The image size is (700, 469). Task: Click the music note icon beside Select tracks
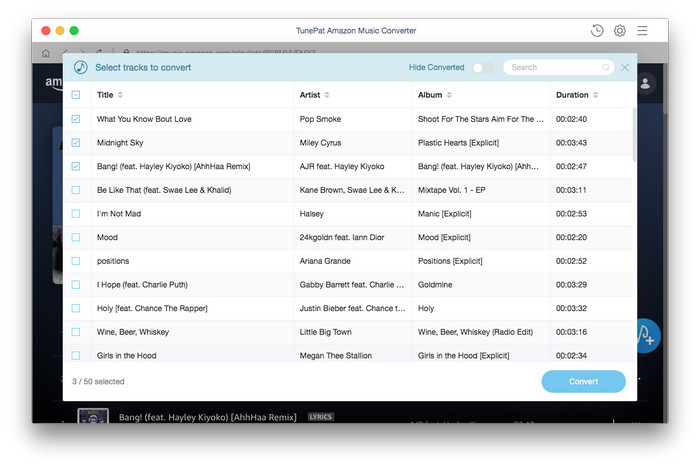(x=80, y=67)
